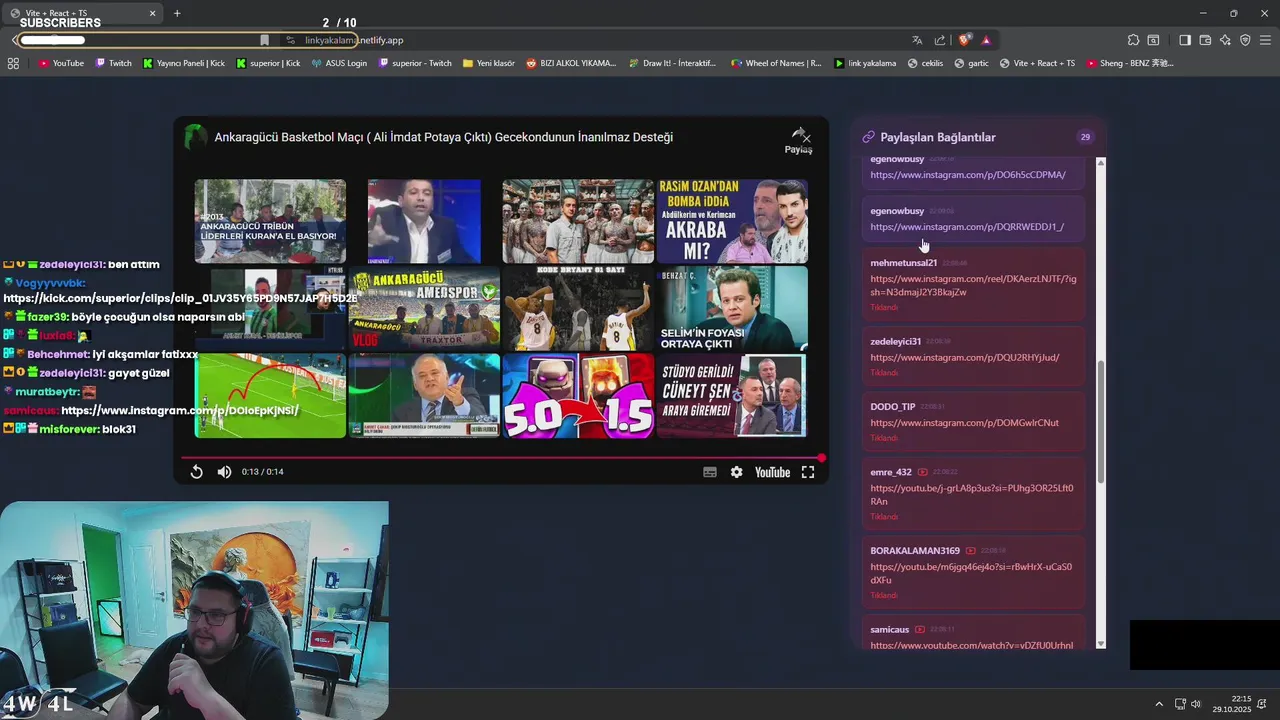Open the Ankaragücü Basketbol Maçı video title
Viewport: 1280px width, 720px height.
click(443, 137)
